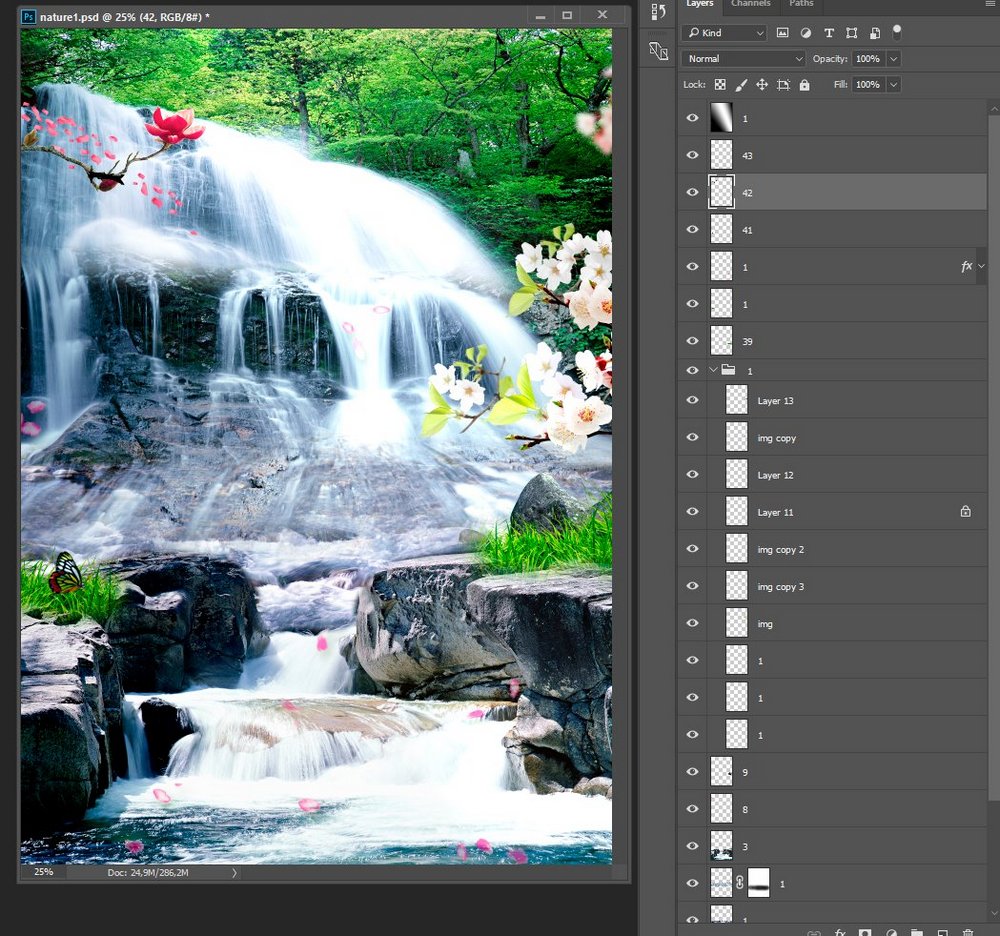This screenshot has width=1000, height=936.
Task: Toggle visibility of the img copy layer
Action: (x=692, y=437)
